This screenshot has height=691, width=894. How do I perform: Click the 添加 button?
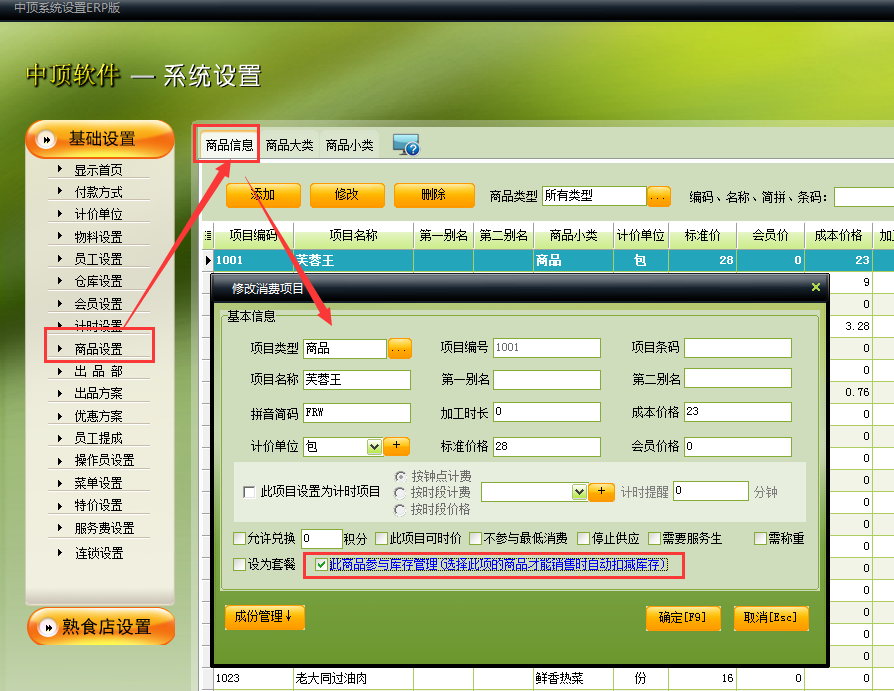263,195
